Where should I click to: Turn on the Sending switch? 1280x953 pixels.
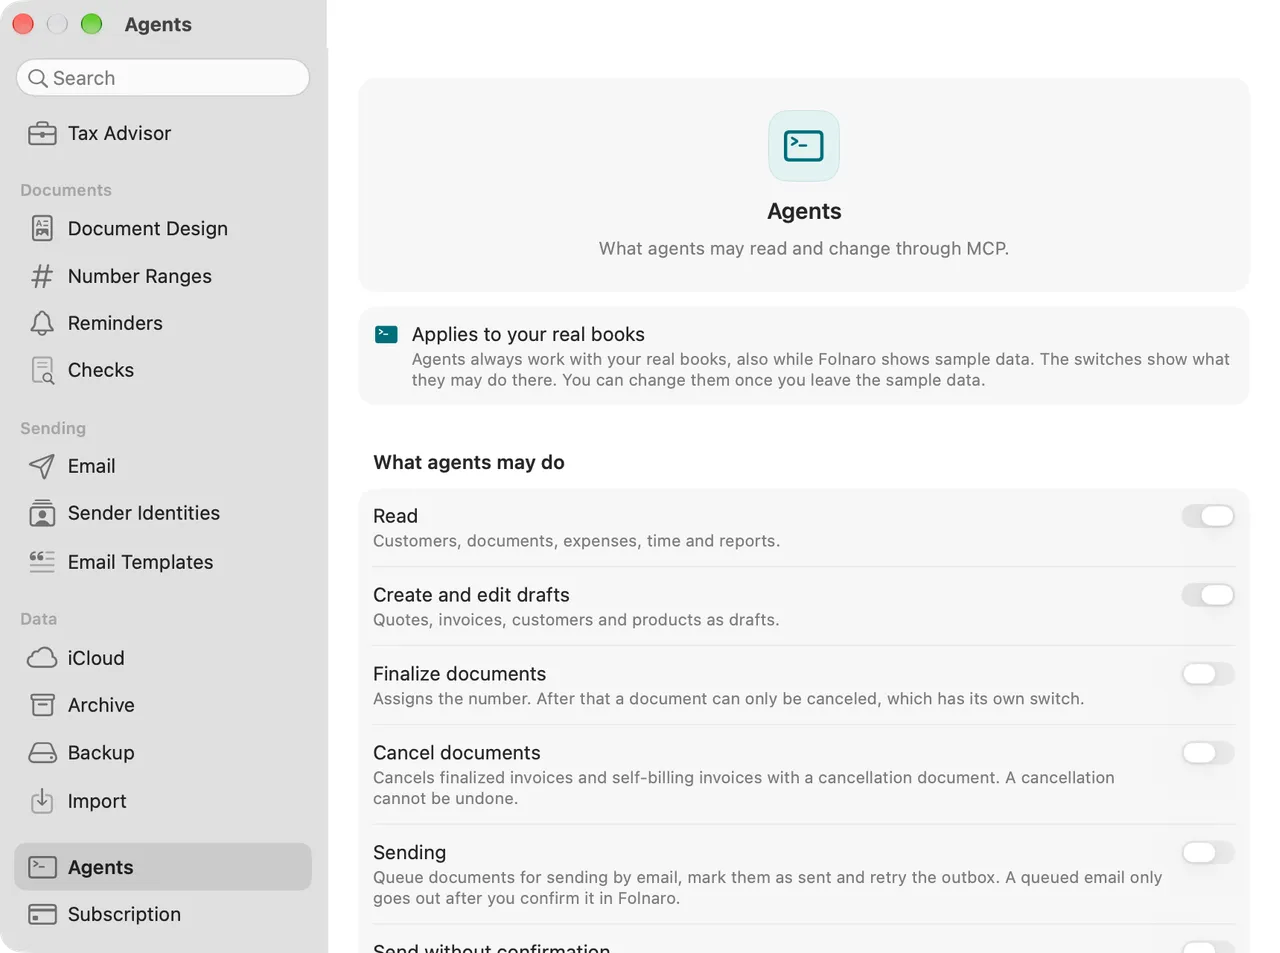(1208, 853)
